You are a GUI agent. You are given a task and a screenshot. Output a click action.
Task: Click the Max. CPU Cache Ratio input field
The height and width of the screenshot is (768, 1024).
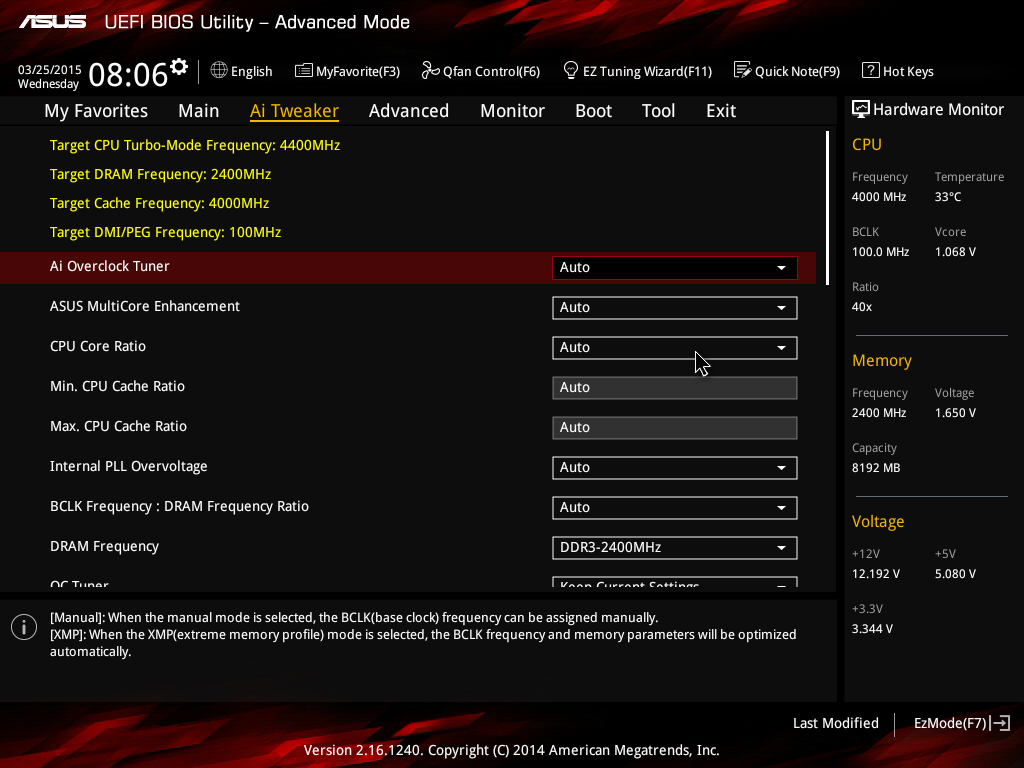pos(675,427)
